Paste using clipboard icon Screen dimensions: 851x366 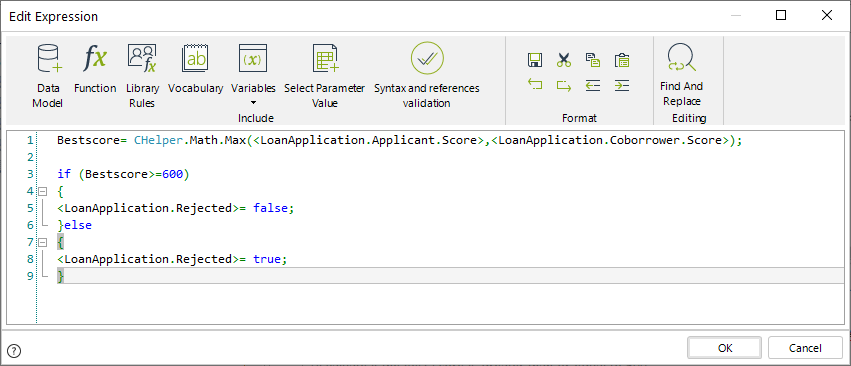pyautogui.click(x=621, y=60)
